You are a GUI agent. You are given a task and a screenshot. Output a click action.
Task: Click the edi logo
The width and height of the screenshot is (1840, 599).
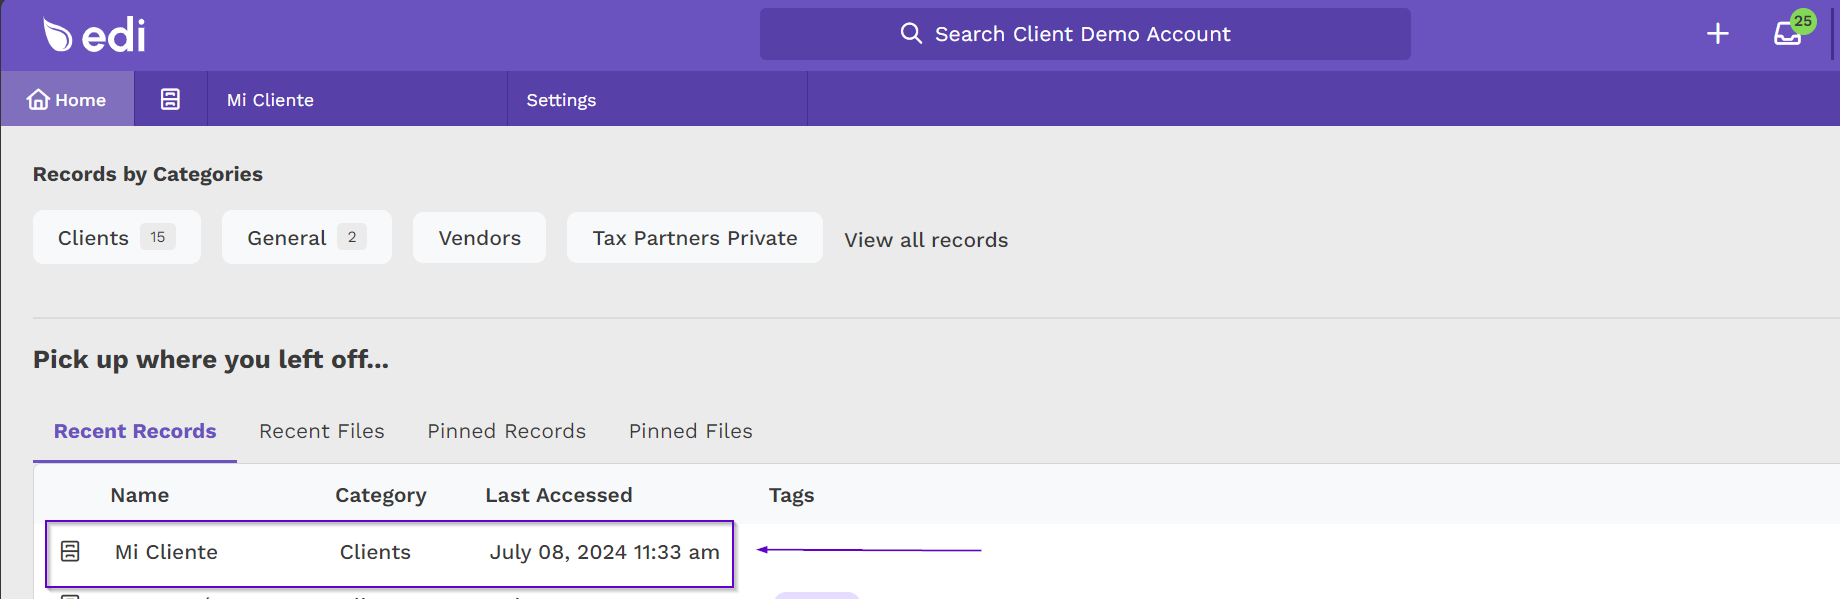[94, 35]
